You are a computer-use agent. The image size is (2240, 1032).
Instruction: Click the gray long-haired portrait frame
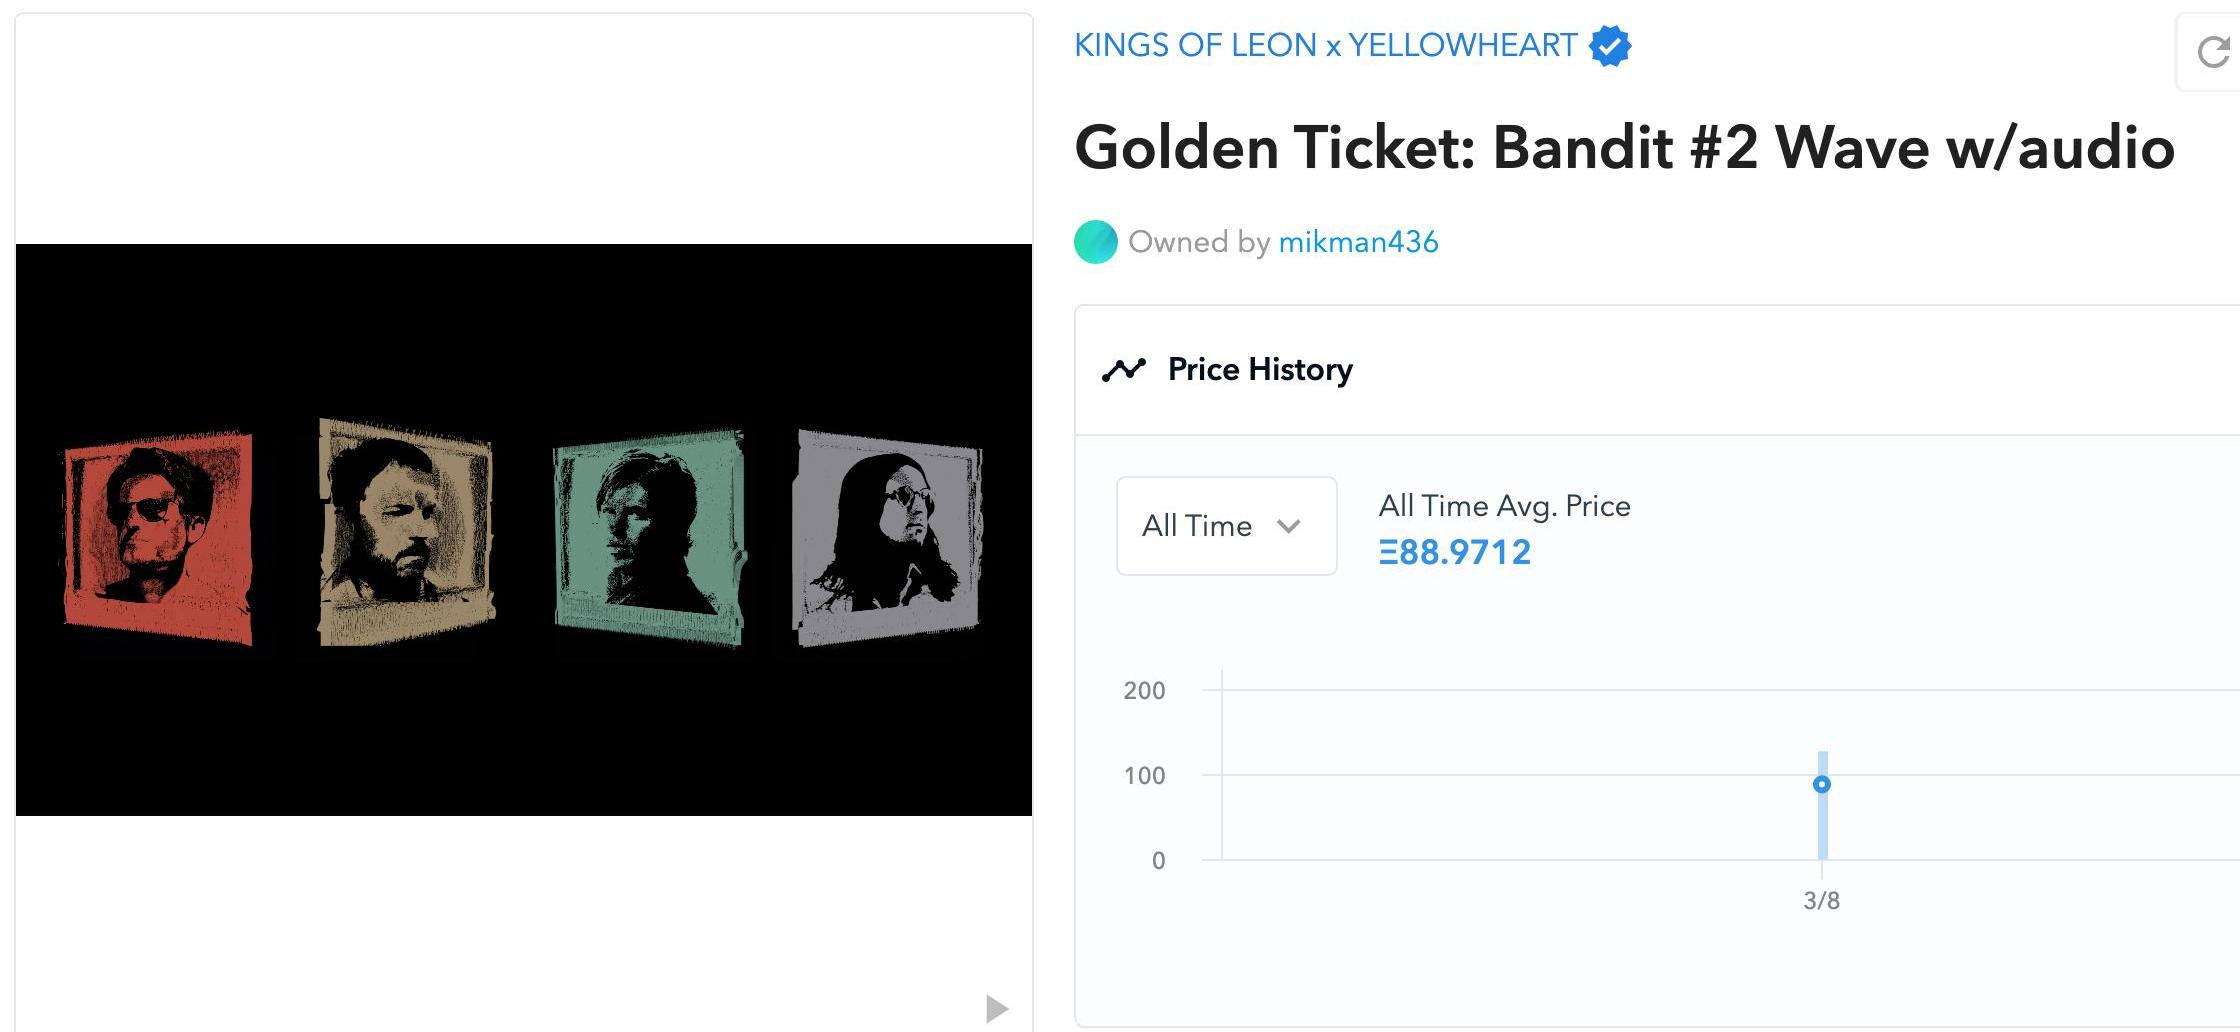point(888,537)
